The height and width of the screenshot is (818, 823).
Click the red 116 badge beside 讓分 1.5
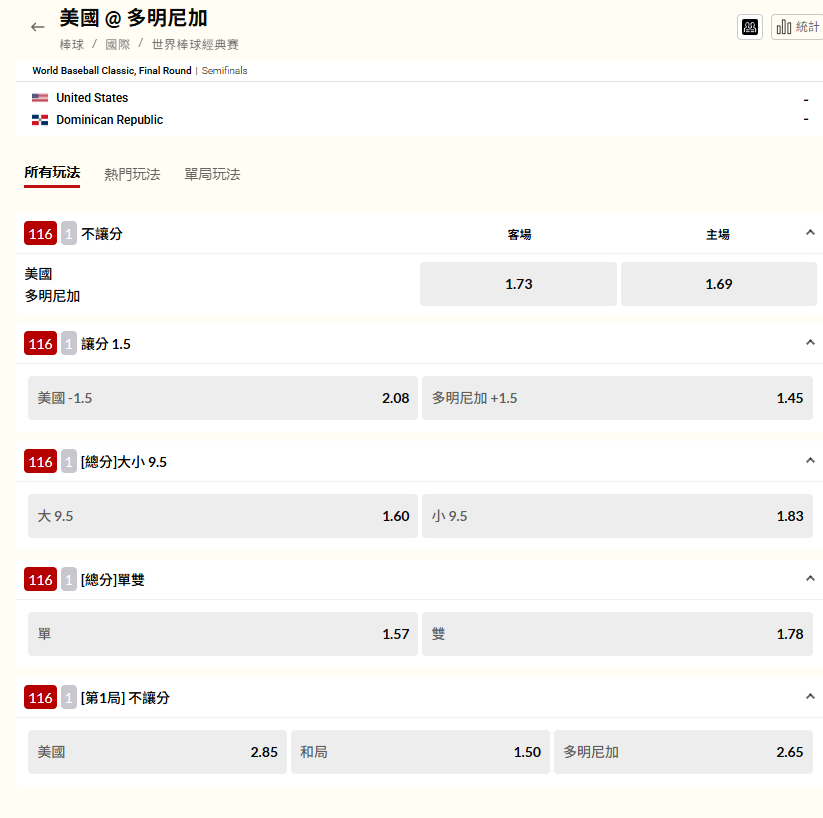pos(40,344)
